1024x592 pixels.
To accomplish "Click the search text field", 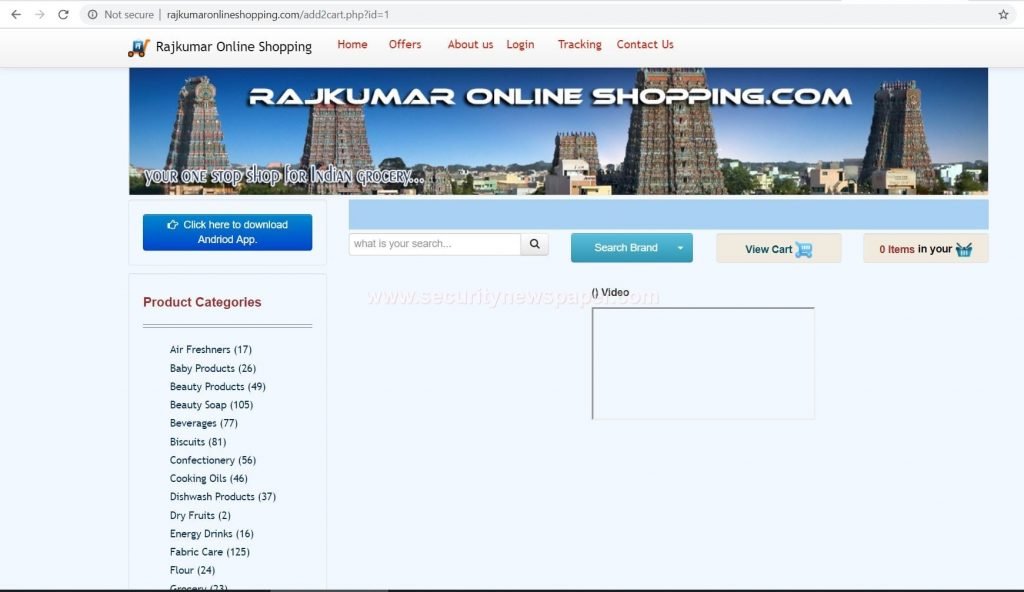I will (x=435, y=244).
